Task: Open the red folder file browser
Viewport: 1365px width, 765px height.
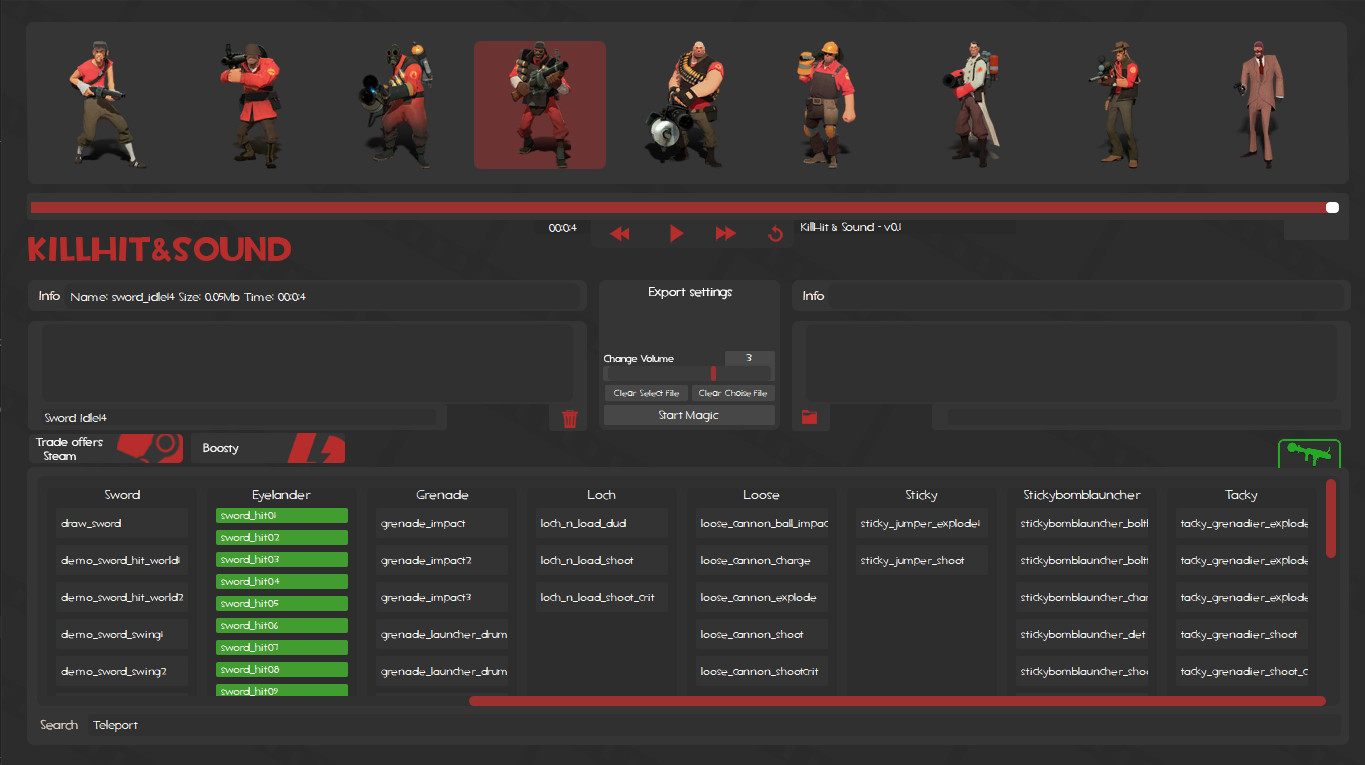Action: pyautogui.click(x=811, y=418)
